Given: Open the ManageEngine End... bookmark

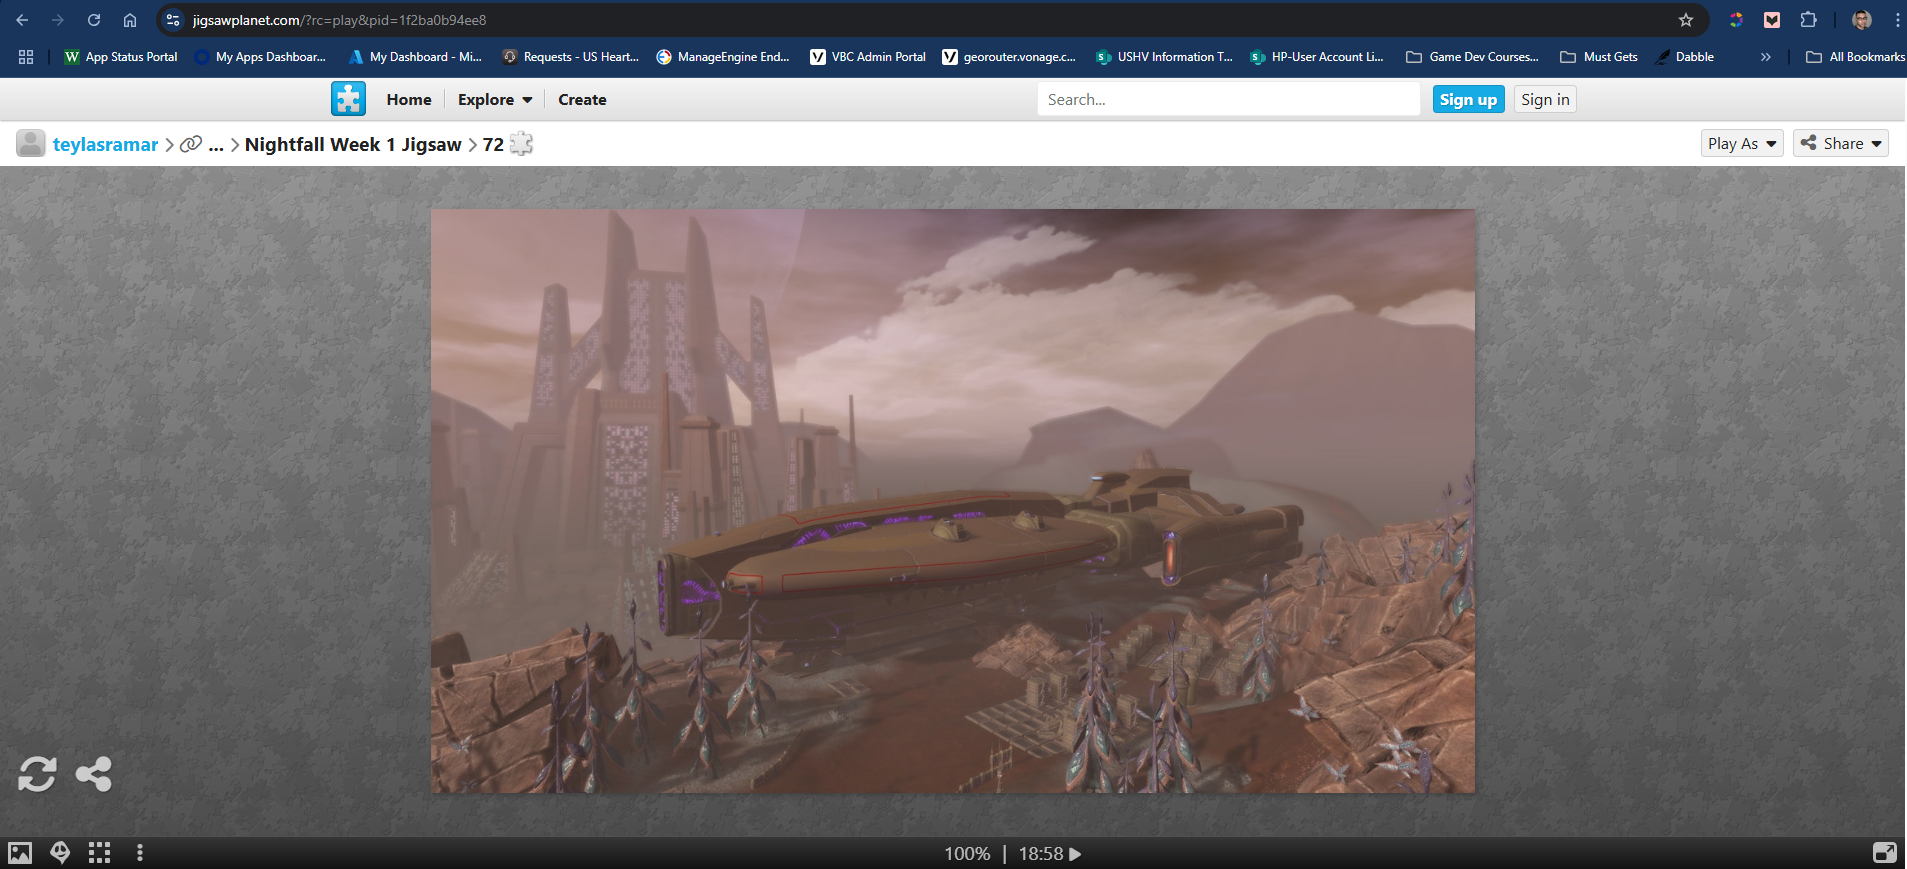Looking at the screenshot, I should point(722,57).
